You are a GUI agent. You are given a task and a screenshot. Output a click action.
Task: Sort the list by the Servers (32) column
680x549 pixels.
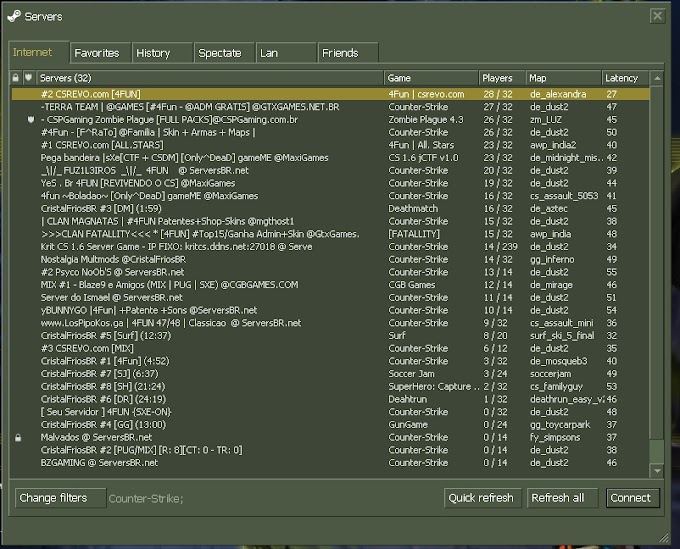pos(210,78)
